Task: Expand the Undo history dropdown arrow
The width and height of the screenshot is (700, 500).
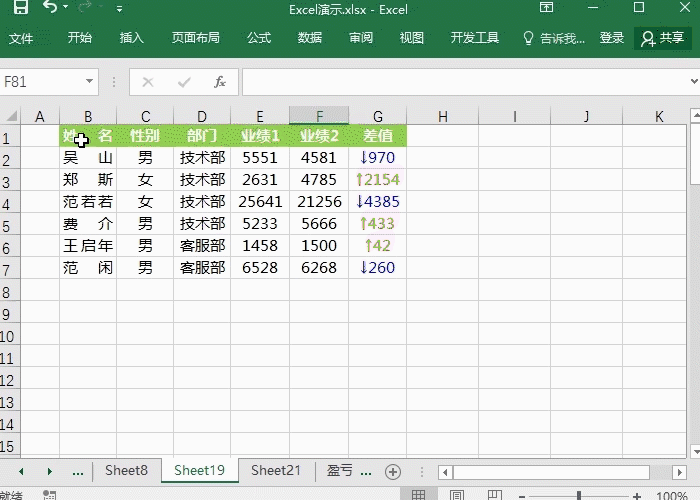Action: click(66, 9)
